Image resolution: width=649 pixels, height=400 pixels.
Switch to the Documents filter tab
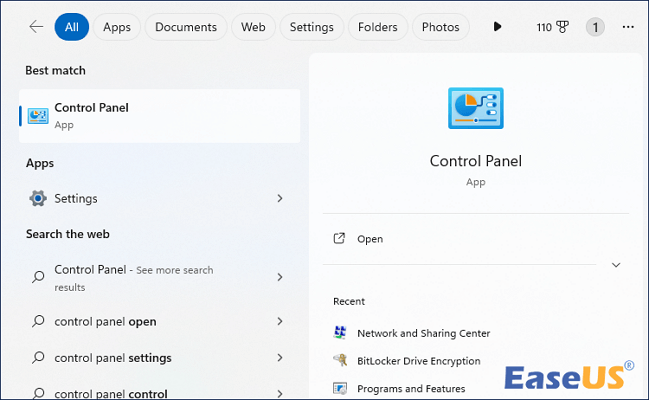coord(186,27)
